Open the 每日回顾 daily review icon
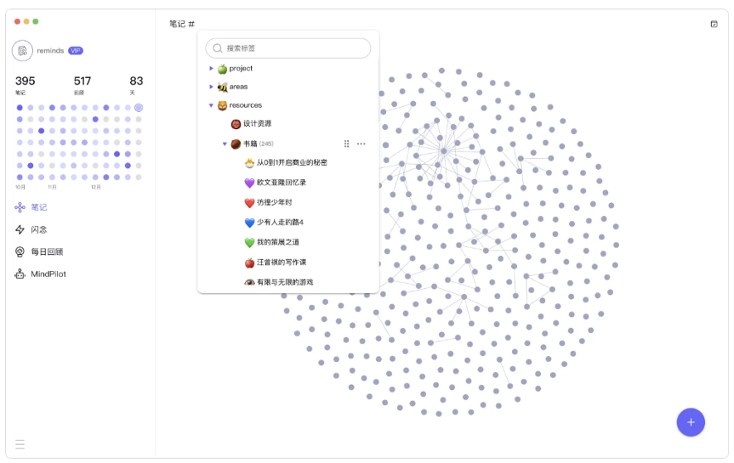734x463 pixels. click(x=20, y=252)
